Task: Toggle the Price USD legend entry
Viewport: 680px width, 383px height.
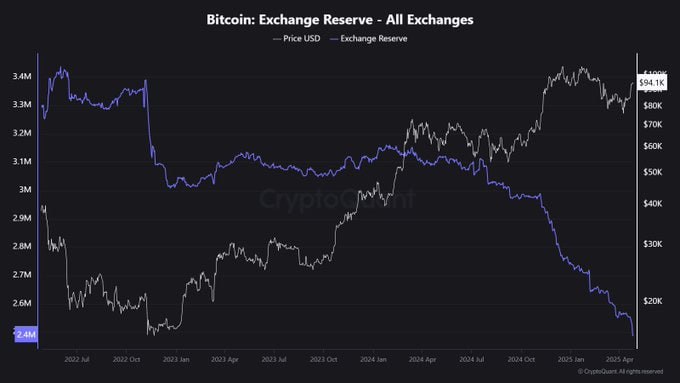Action: pos(297,39)
